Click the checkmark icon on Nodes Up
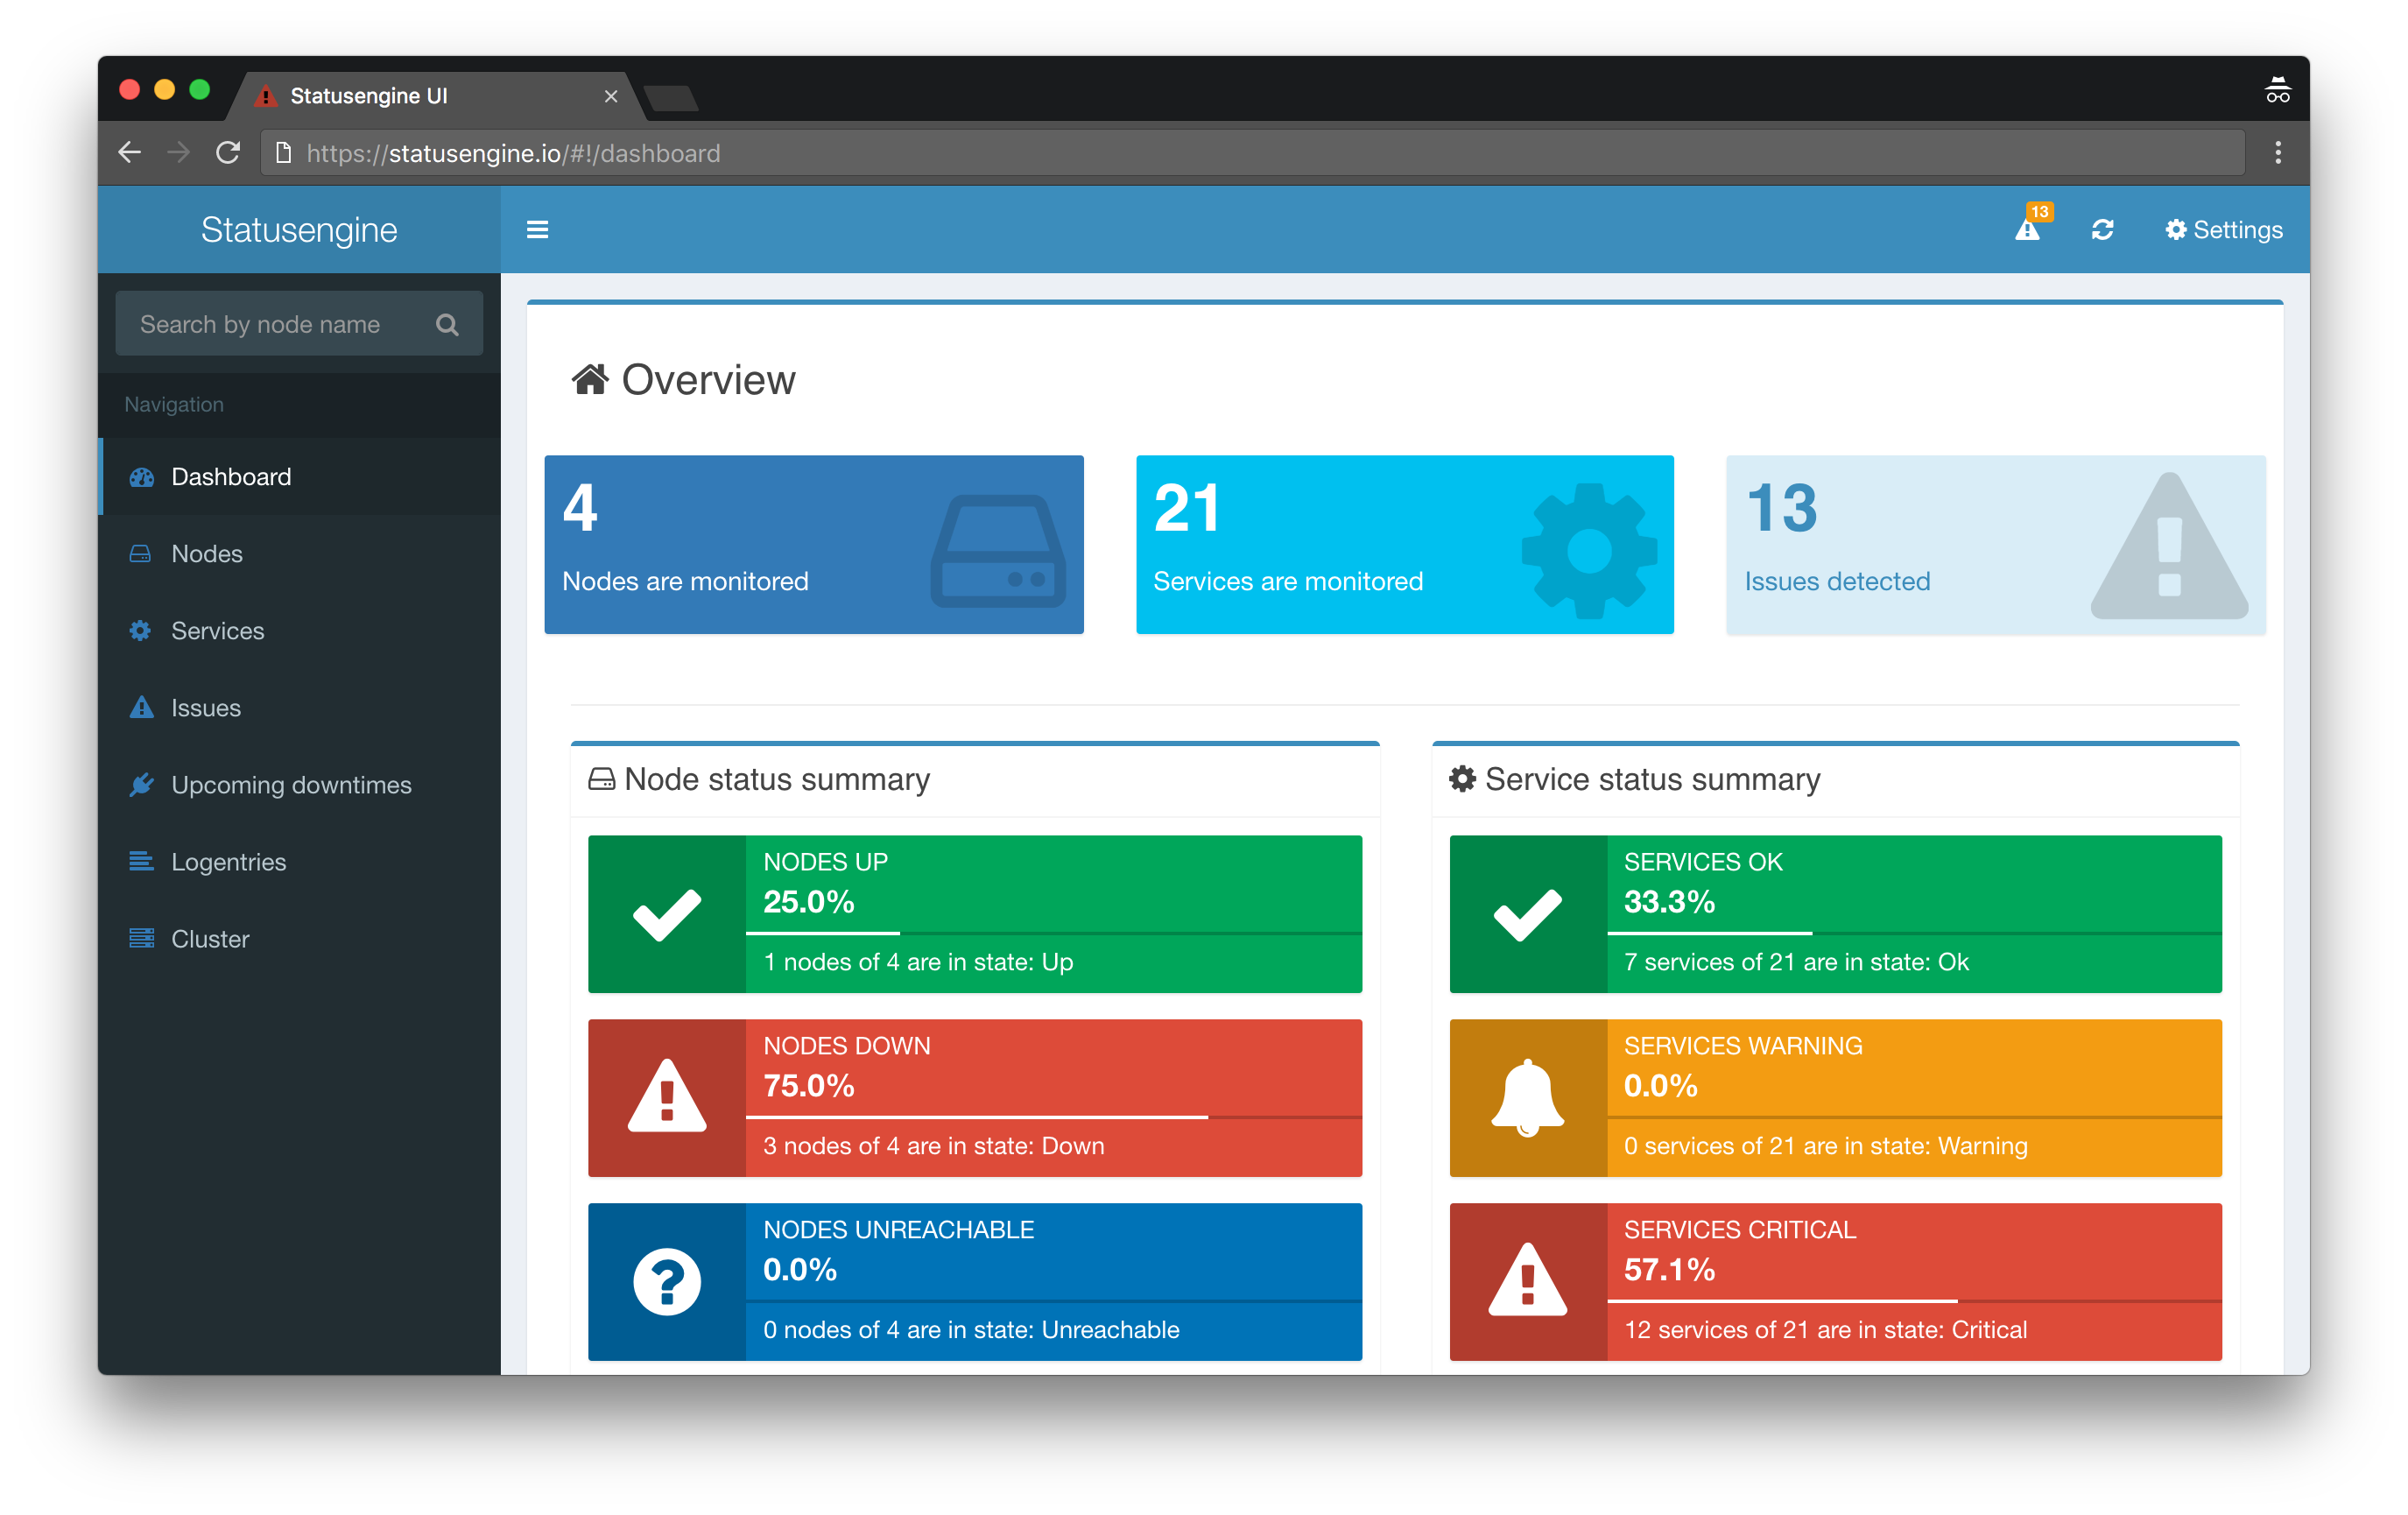The image size is (2408, 1515). [x=667, y=914]
